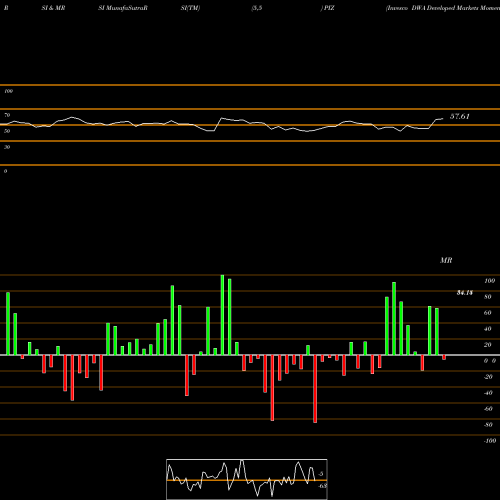Click the last small red bar of MR histogram
Screen dimensions: 500x500
444,357
